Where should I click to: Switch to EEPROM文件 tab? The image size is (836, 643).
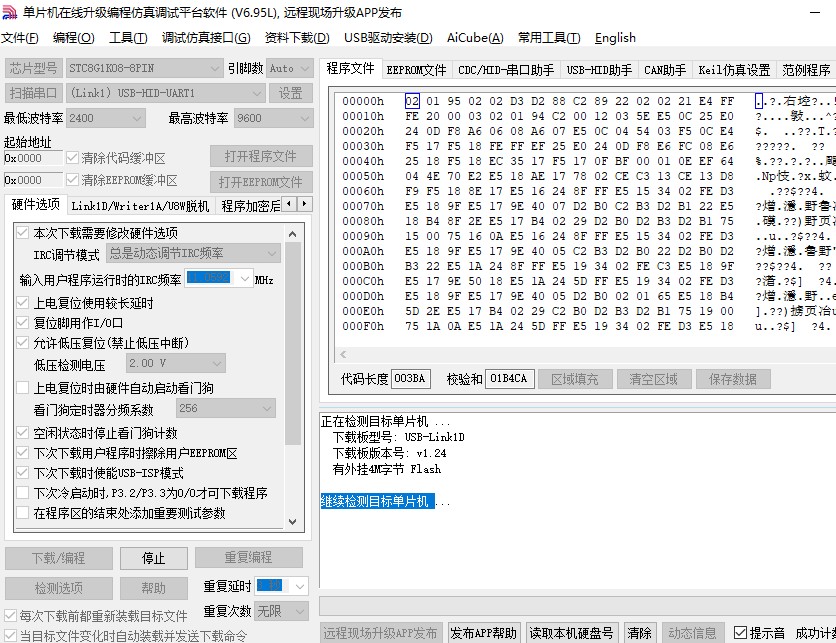[x=416, y=70]
